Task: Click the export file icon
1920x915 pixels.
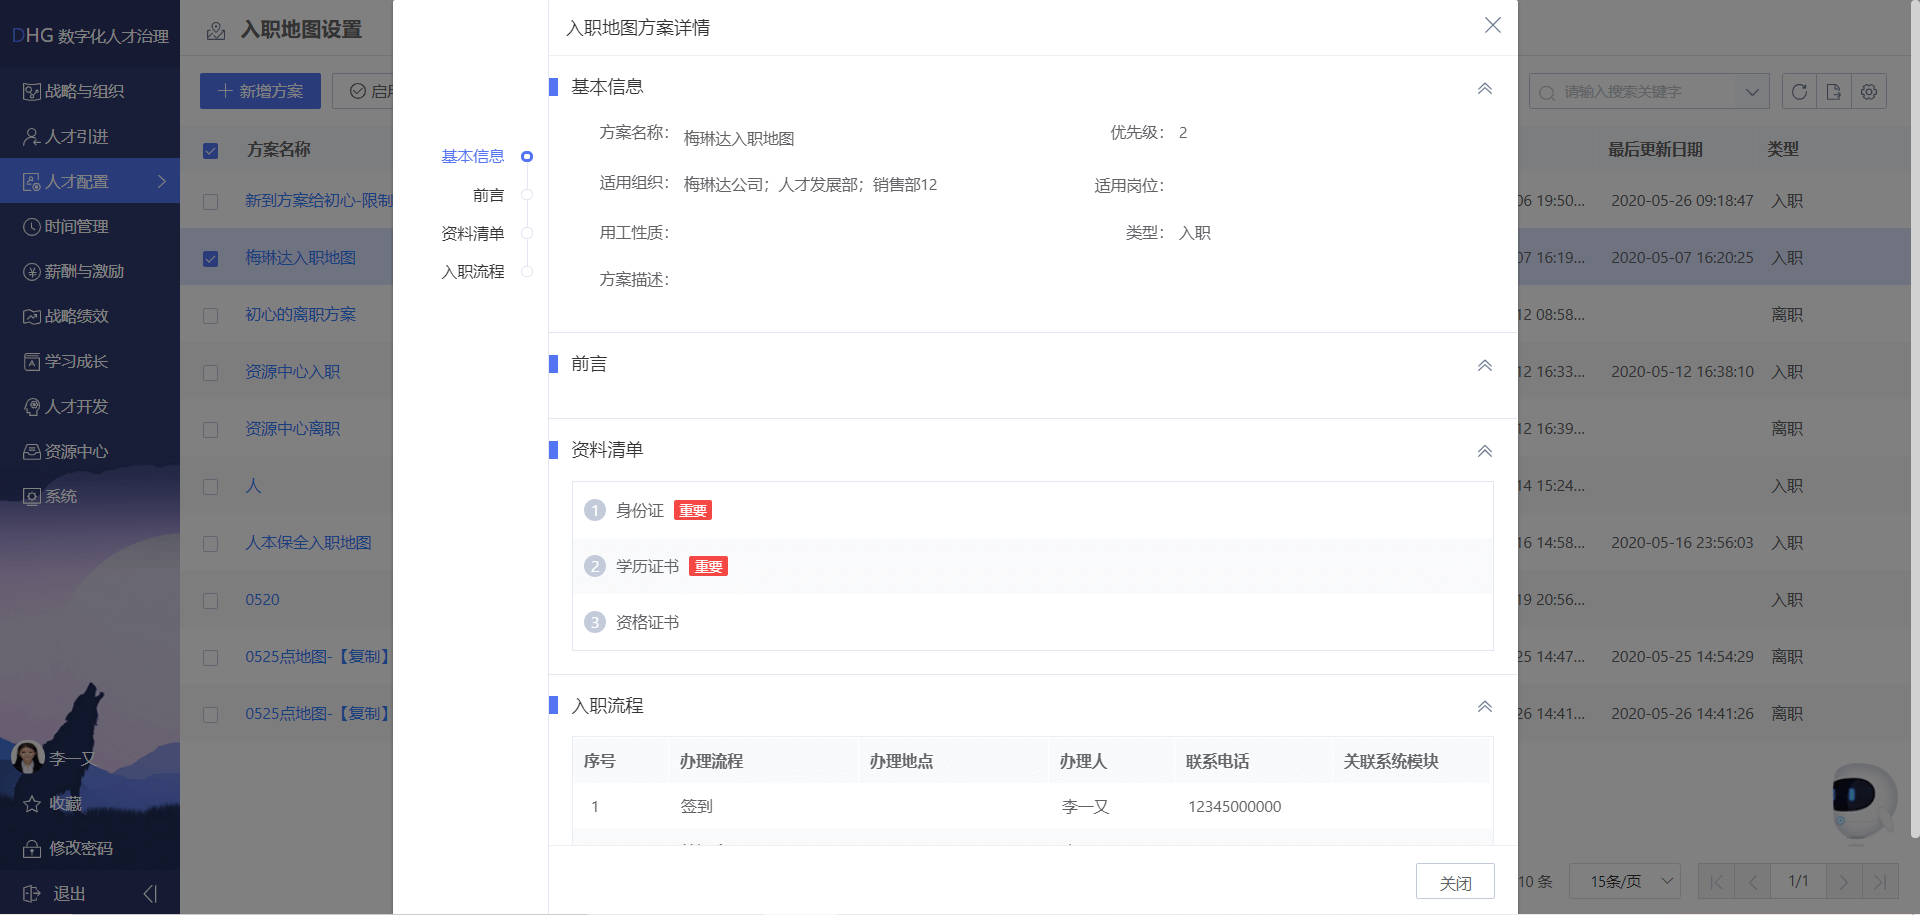Action: pos(1834,92)
